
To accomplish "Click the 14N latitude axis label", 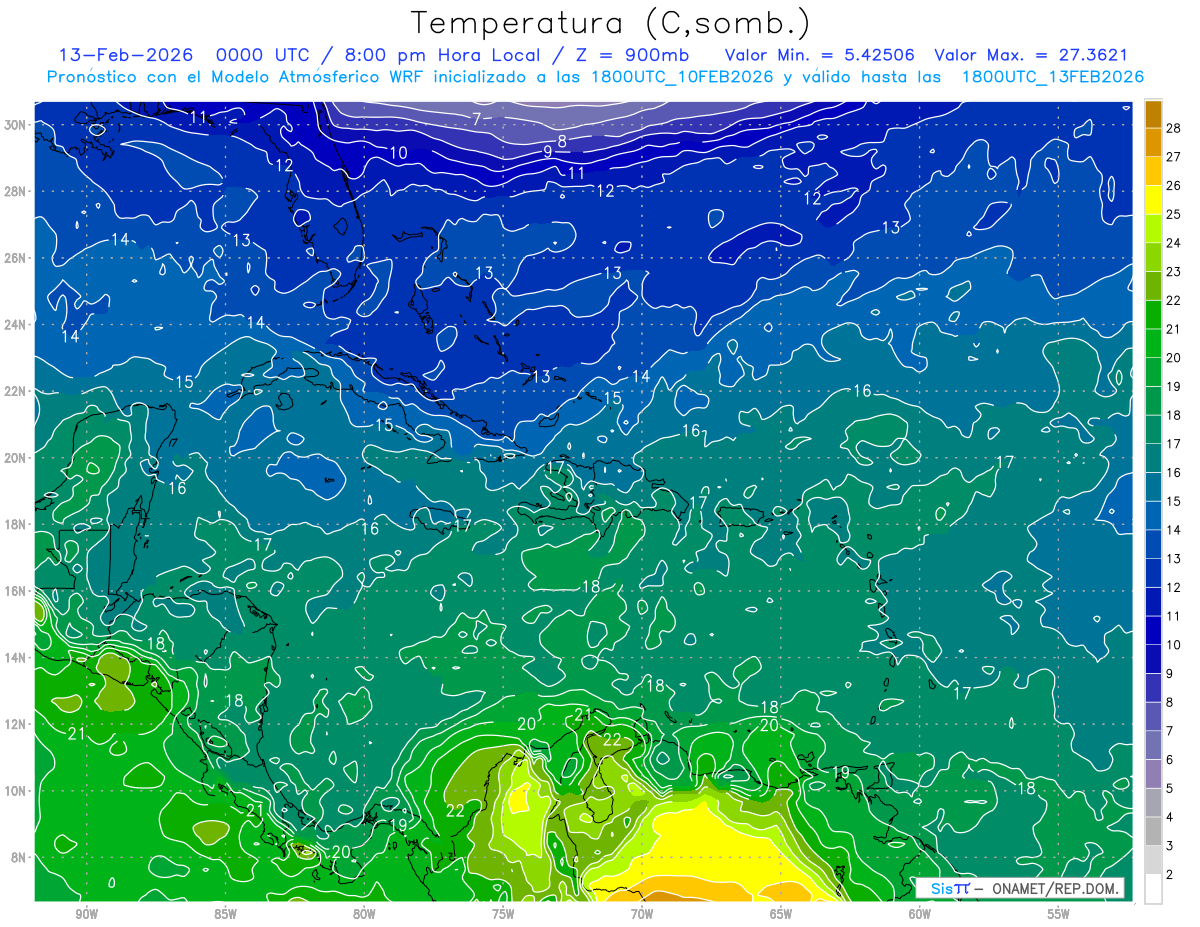I will [x=17, y=657].
